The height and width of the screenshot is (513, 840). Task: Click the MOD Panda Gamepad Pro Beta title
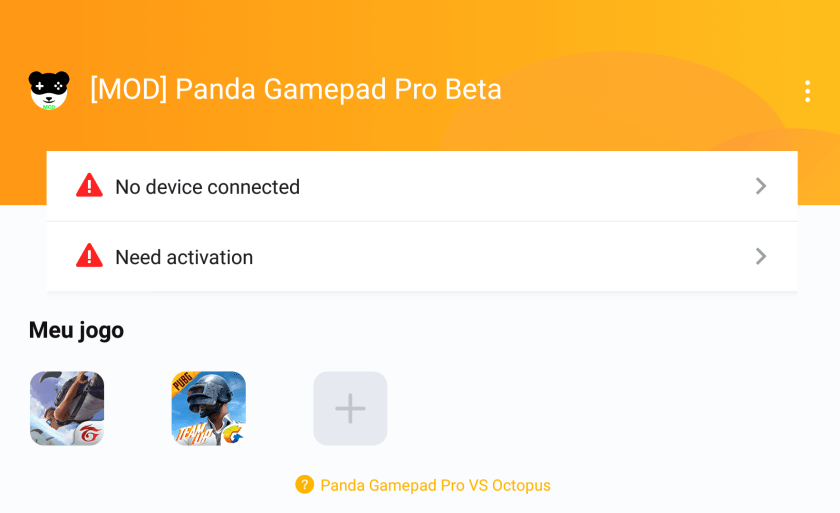tap(296, 90)
